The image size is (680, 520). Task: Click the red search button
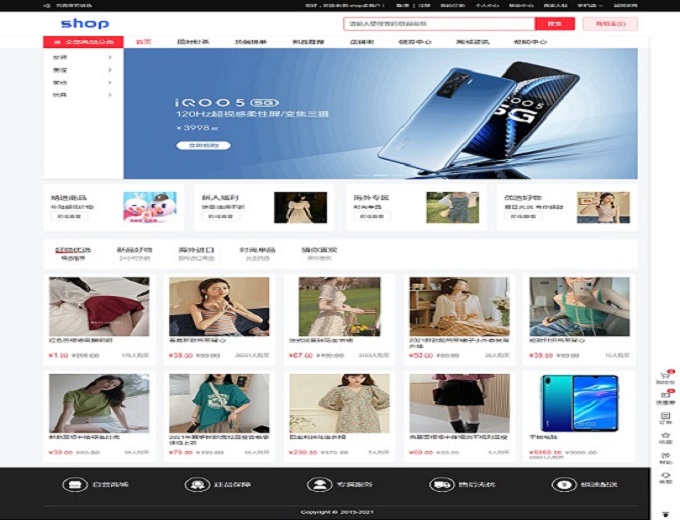(x=555, y=24)
